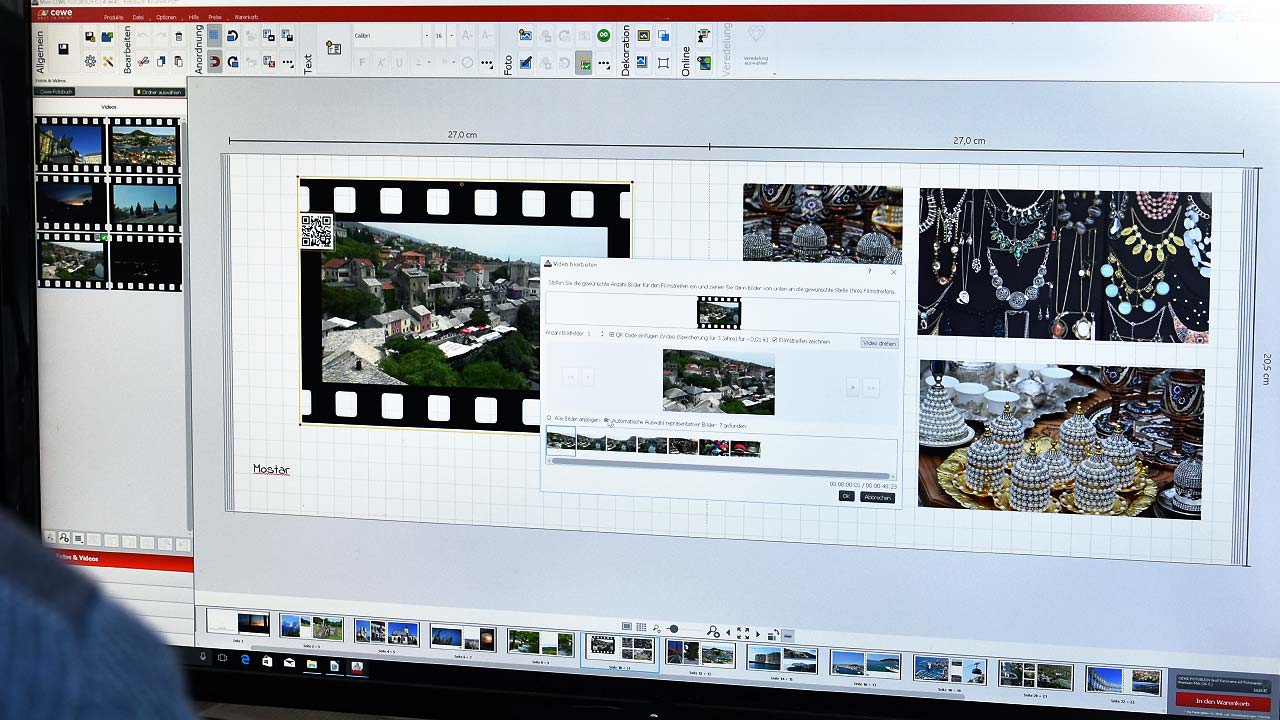Viewport: 1280px width, 720px height.
Task: Click the 'Video drehen' button
Action: [878, 343]
